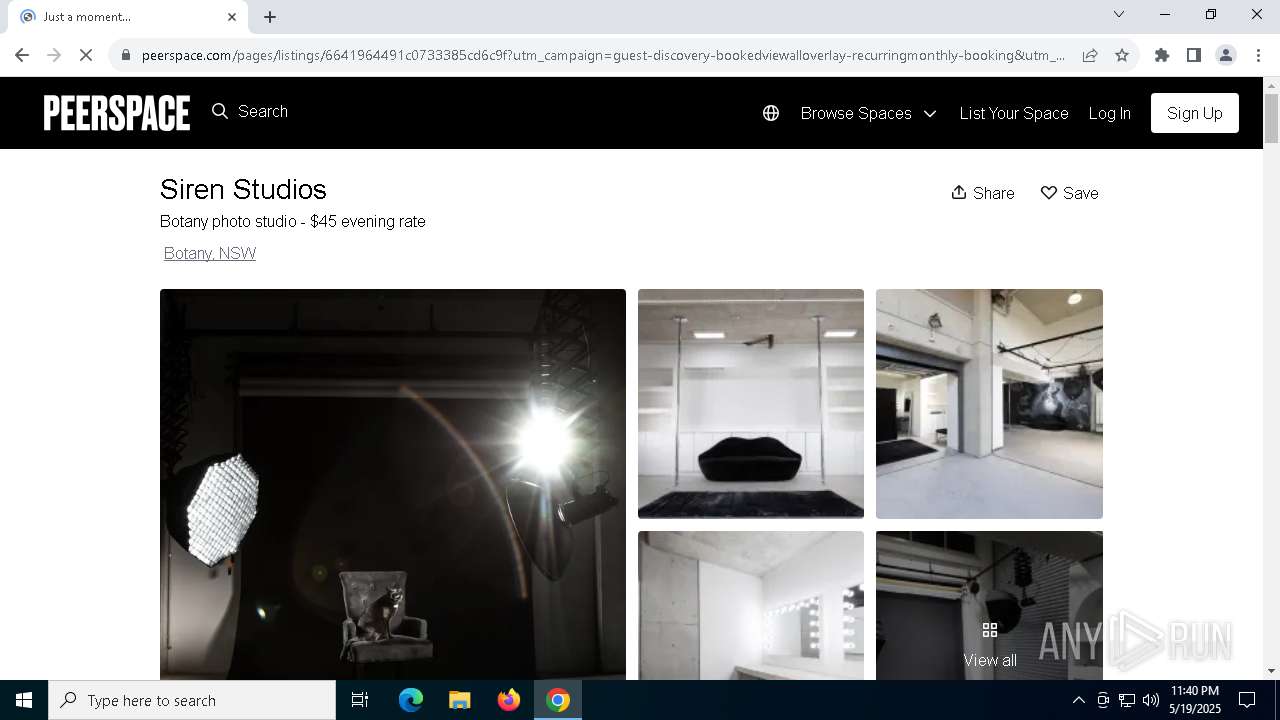Viewport: 1280px width, 720px height.
Task: Open the notification center
Action: [1247, 700]
